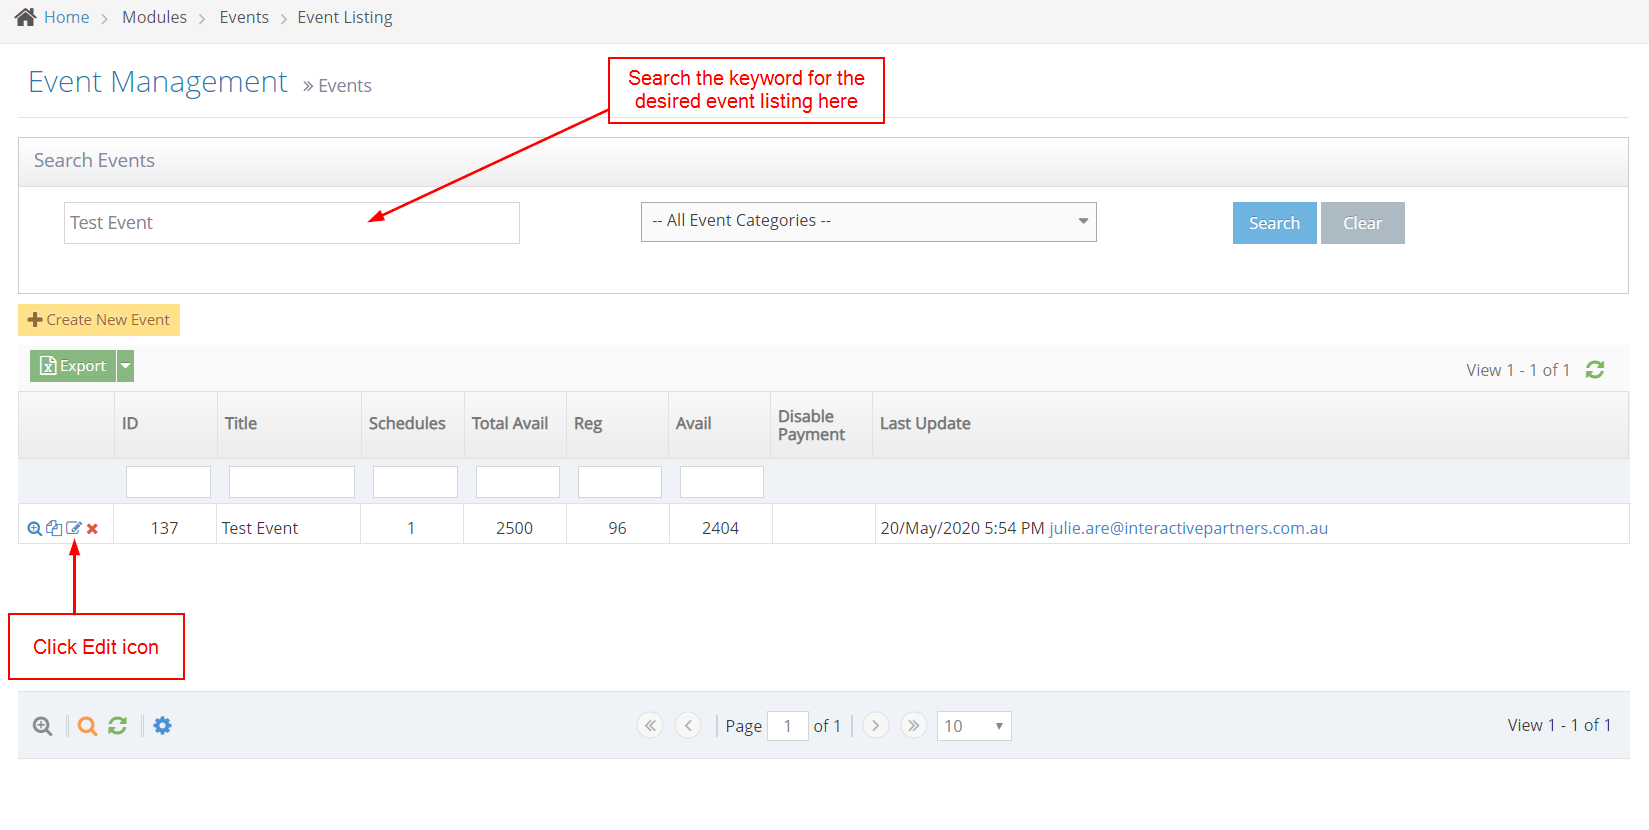Click the edit icon for Test Event
Image resolution: width=1649 pixels, height=830 pixels.
73,528
